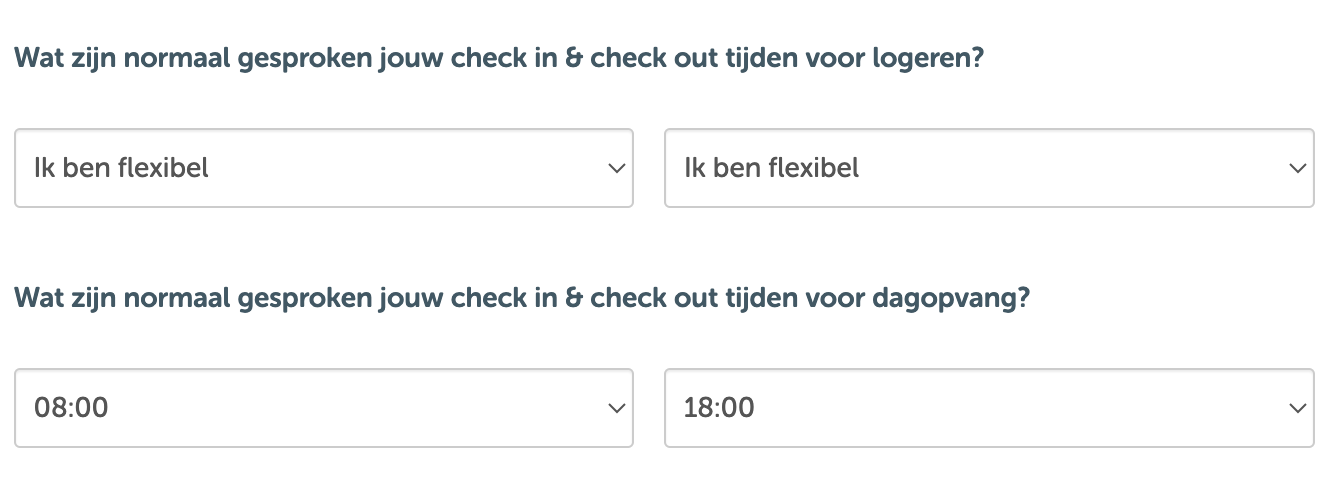Click the chevron arrow on logeren check-in dropdown
1338x486 pixels.
(616, 169)
